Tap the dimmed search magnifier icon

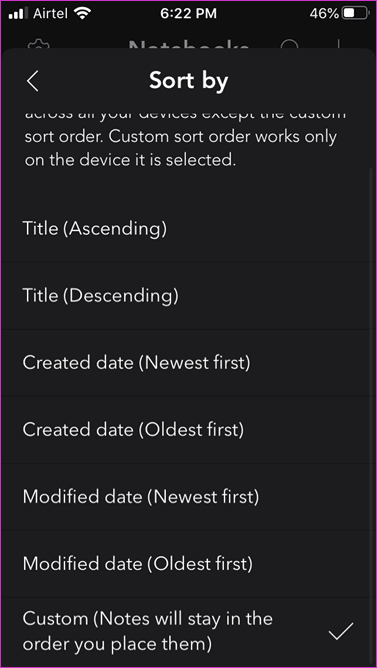(x=290, y=45)
